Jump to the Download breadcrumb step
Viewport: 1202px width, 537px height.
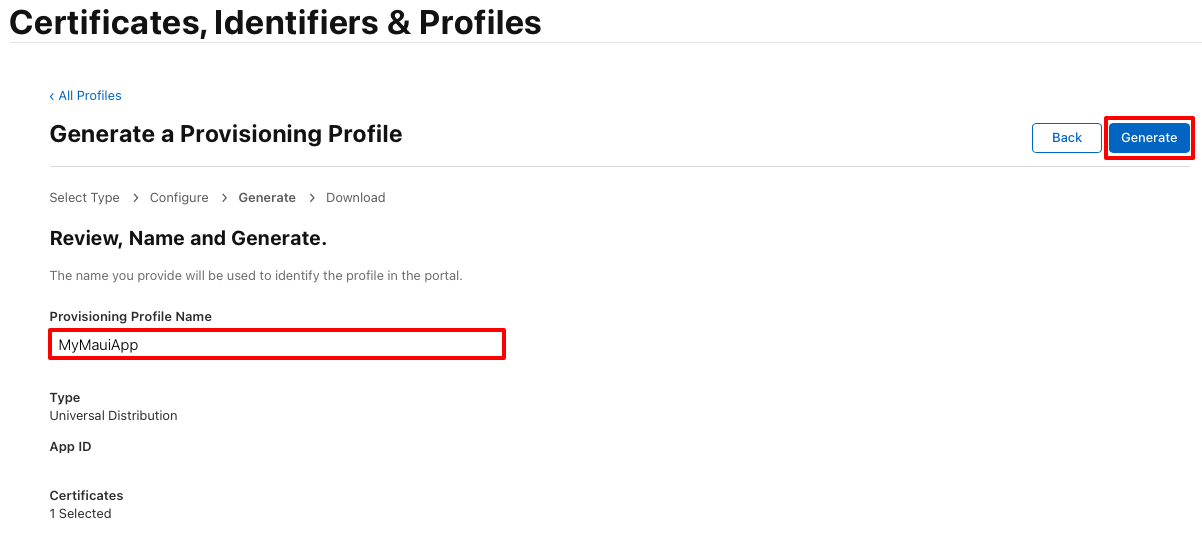[355, 198]
